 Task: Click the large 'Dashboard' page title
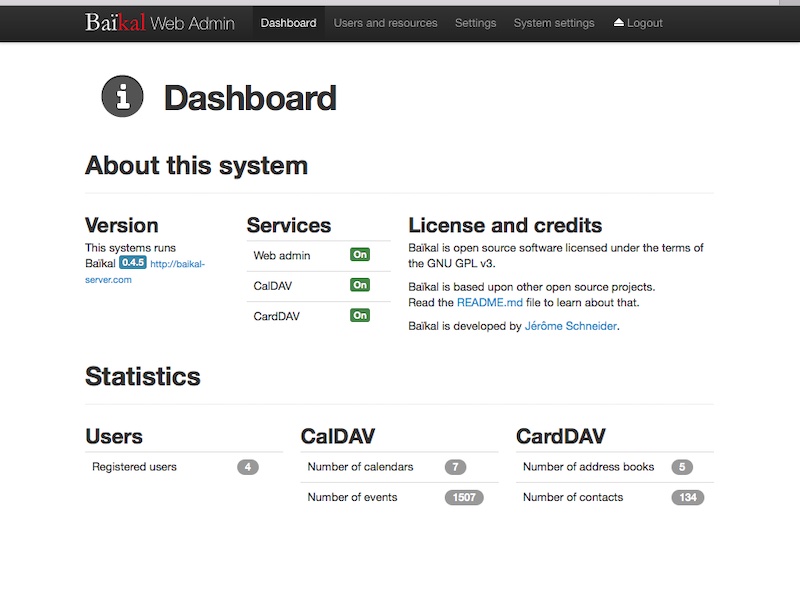pos(250,98)
